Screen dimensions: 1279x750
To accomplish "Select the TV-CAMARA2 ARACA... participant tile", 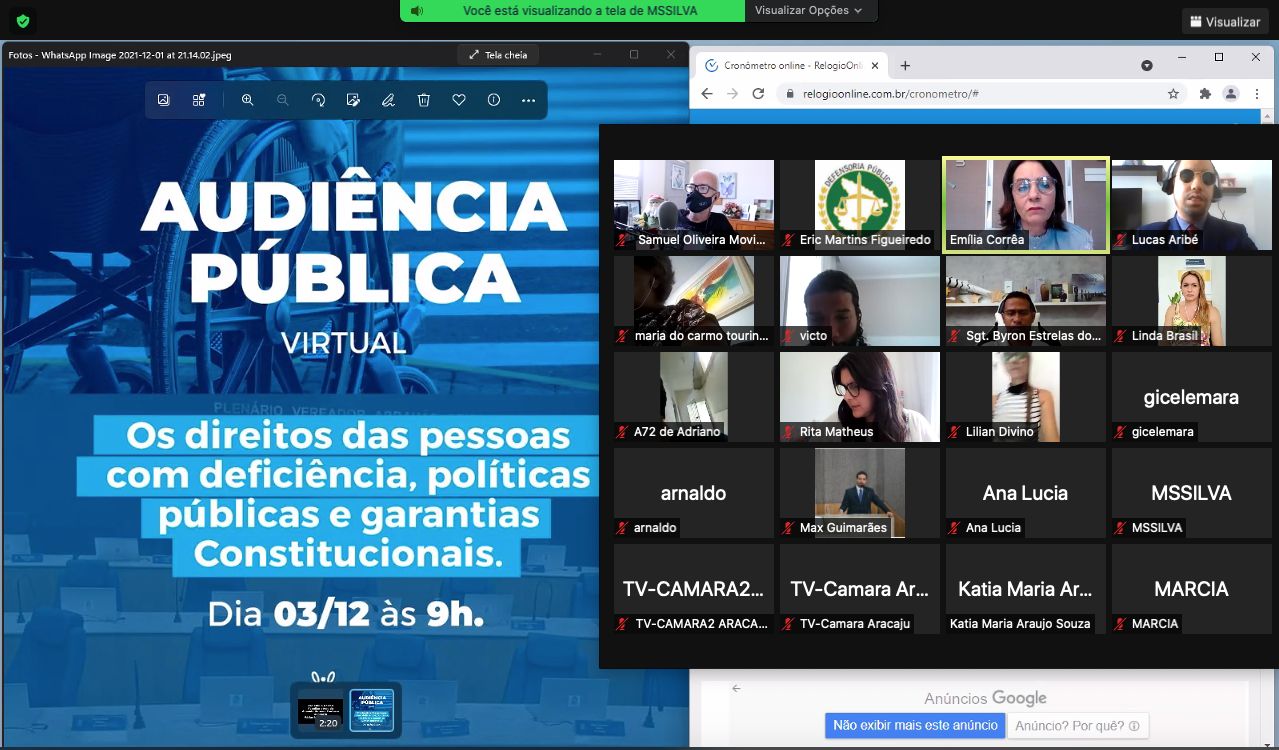I will click(x=694, y=589).
